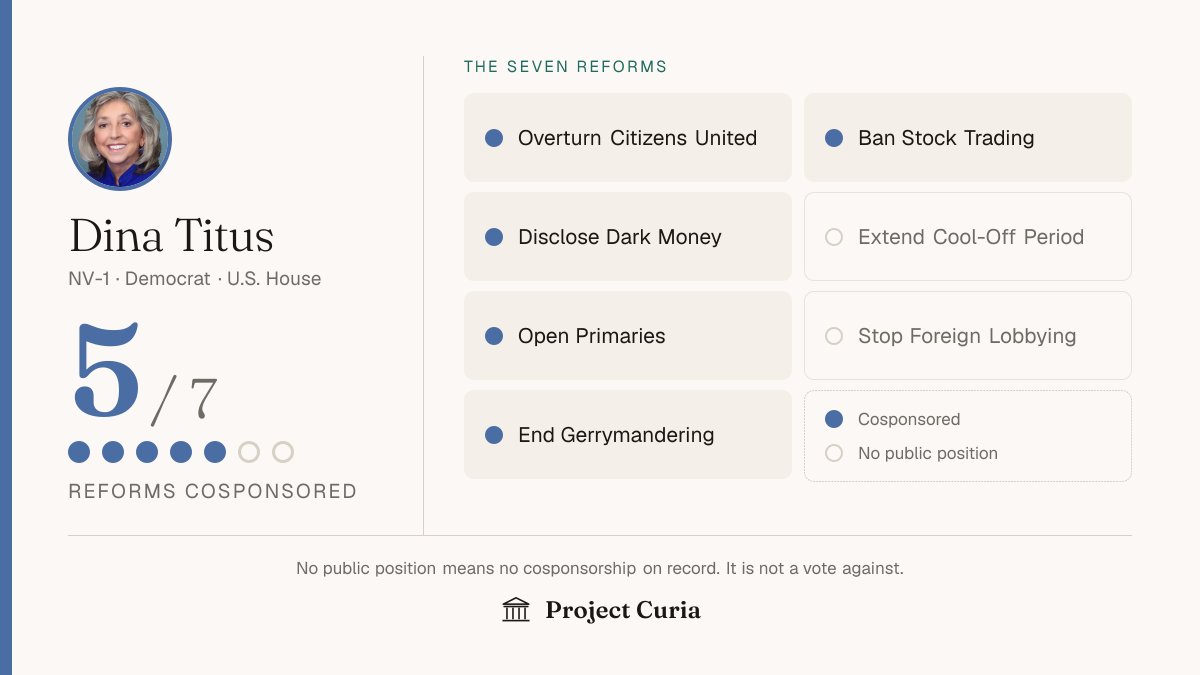Click the filled dot beside Disclose Dark Money
1200x675 pixels.
tap(494, 237)
